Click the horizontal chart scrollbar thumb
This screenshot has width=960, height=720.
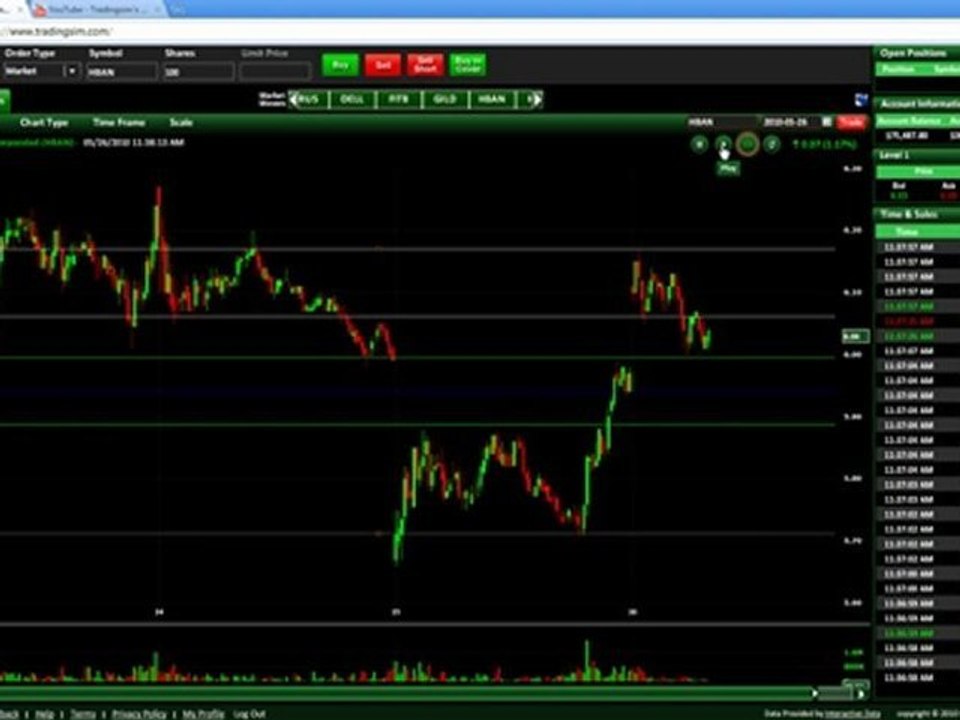pyautogui.click(x=836, y=694)
